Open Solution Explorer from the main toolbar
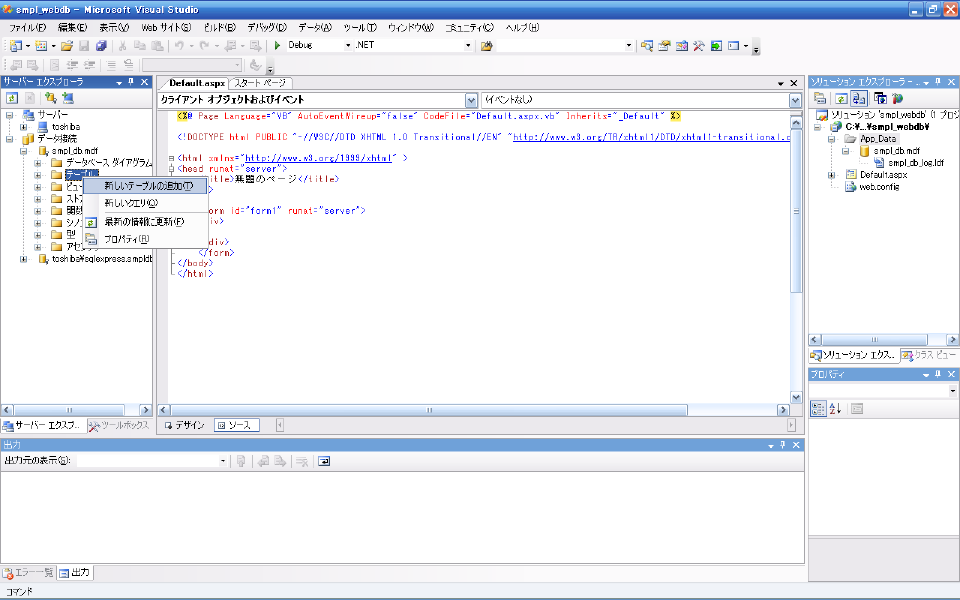This screenshot has width=960, height=600. 647,46
